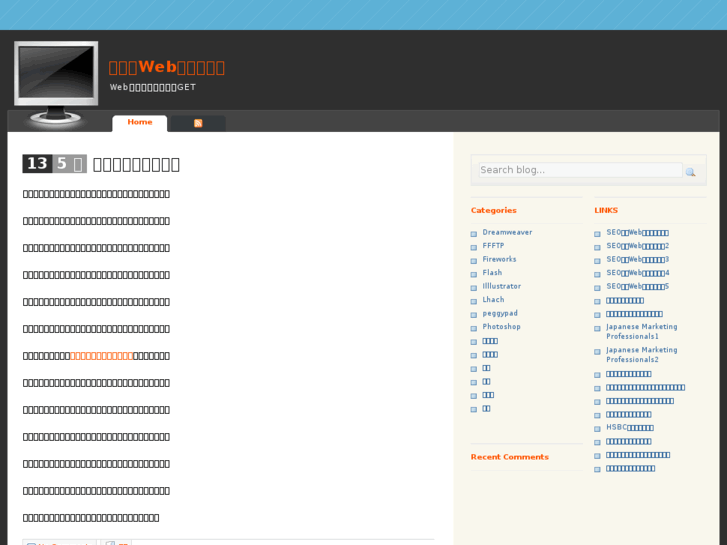Open the post title next to date 13

tap(136, 164)
